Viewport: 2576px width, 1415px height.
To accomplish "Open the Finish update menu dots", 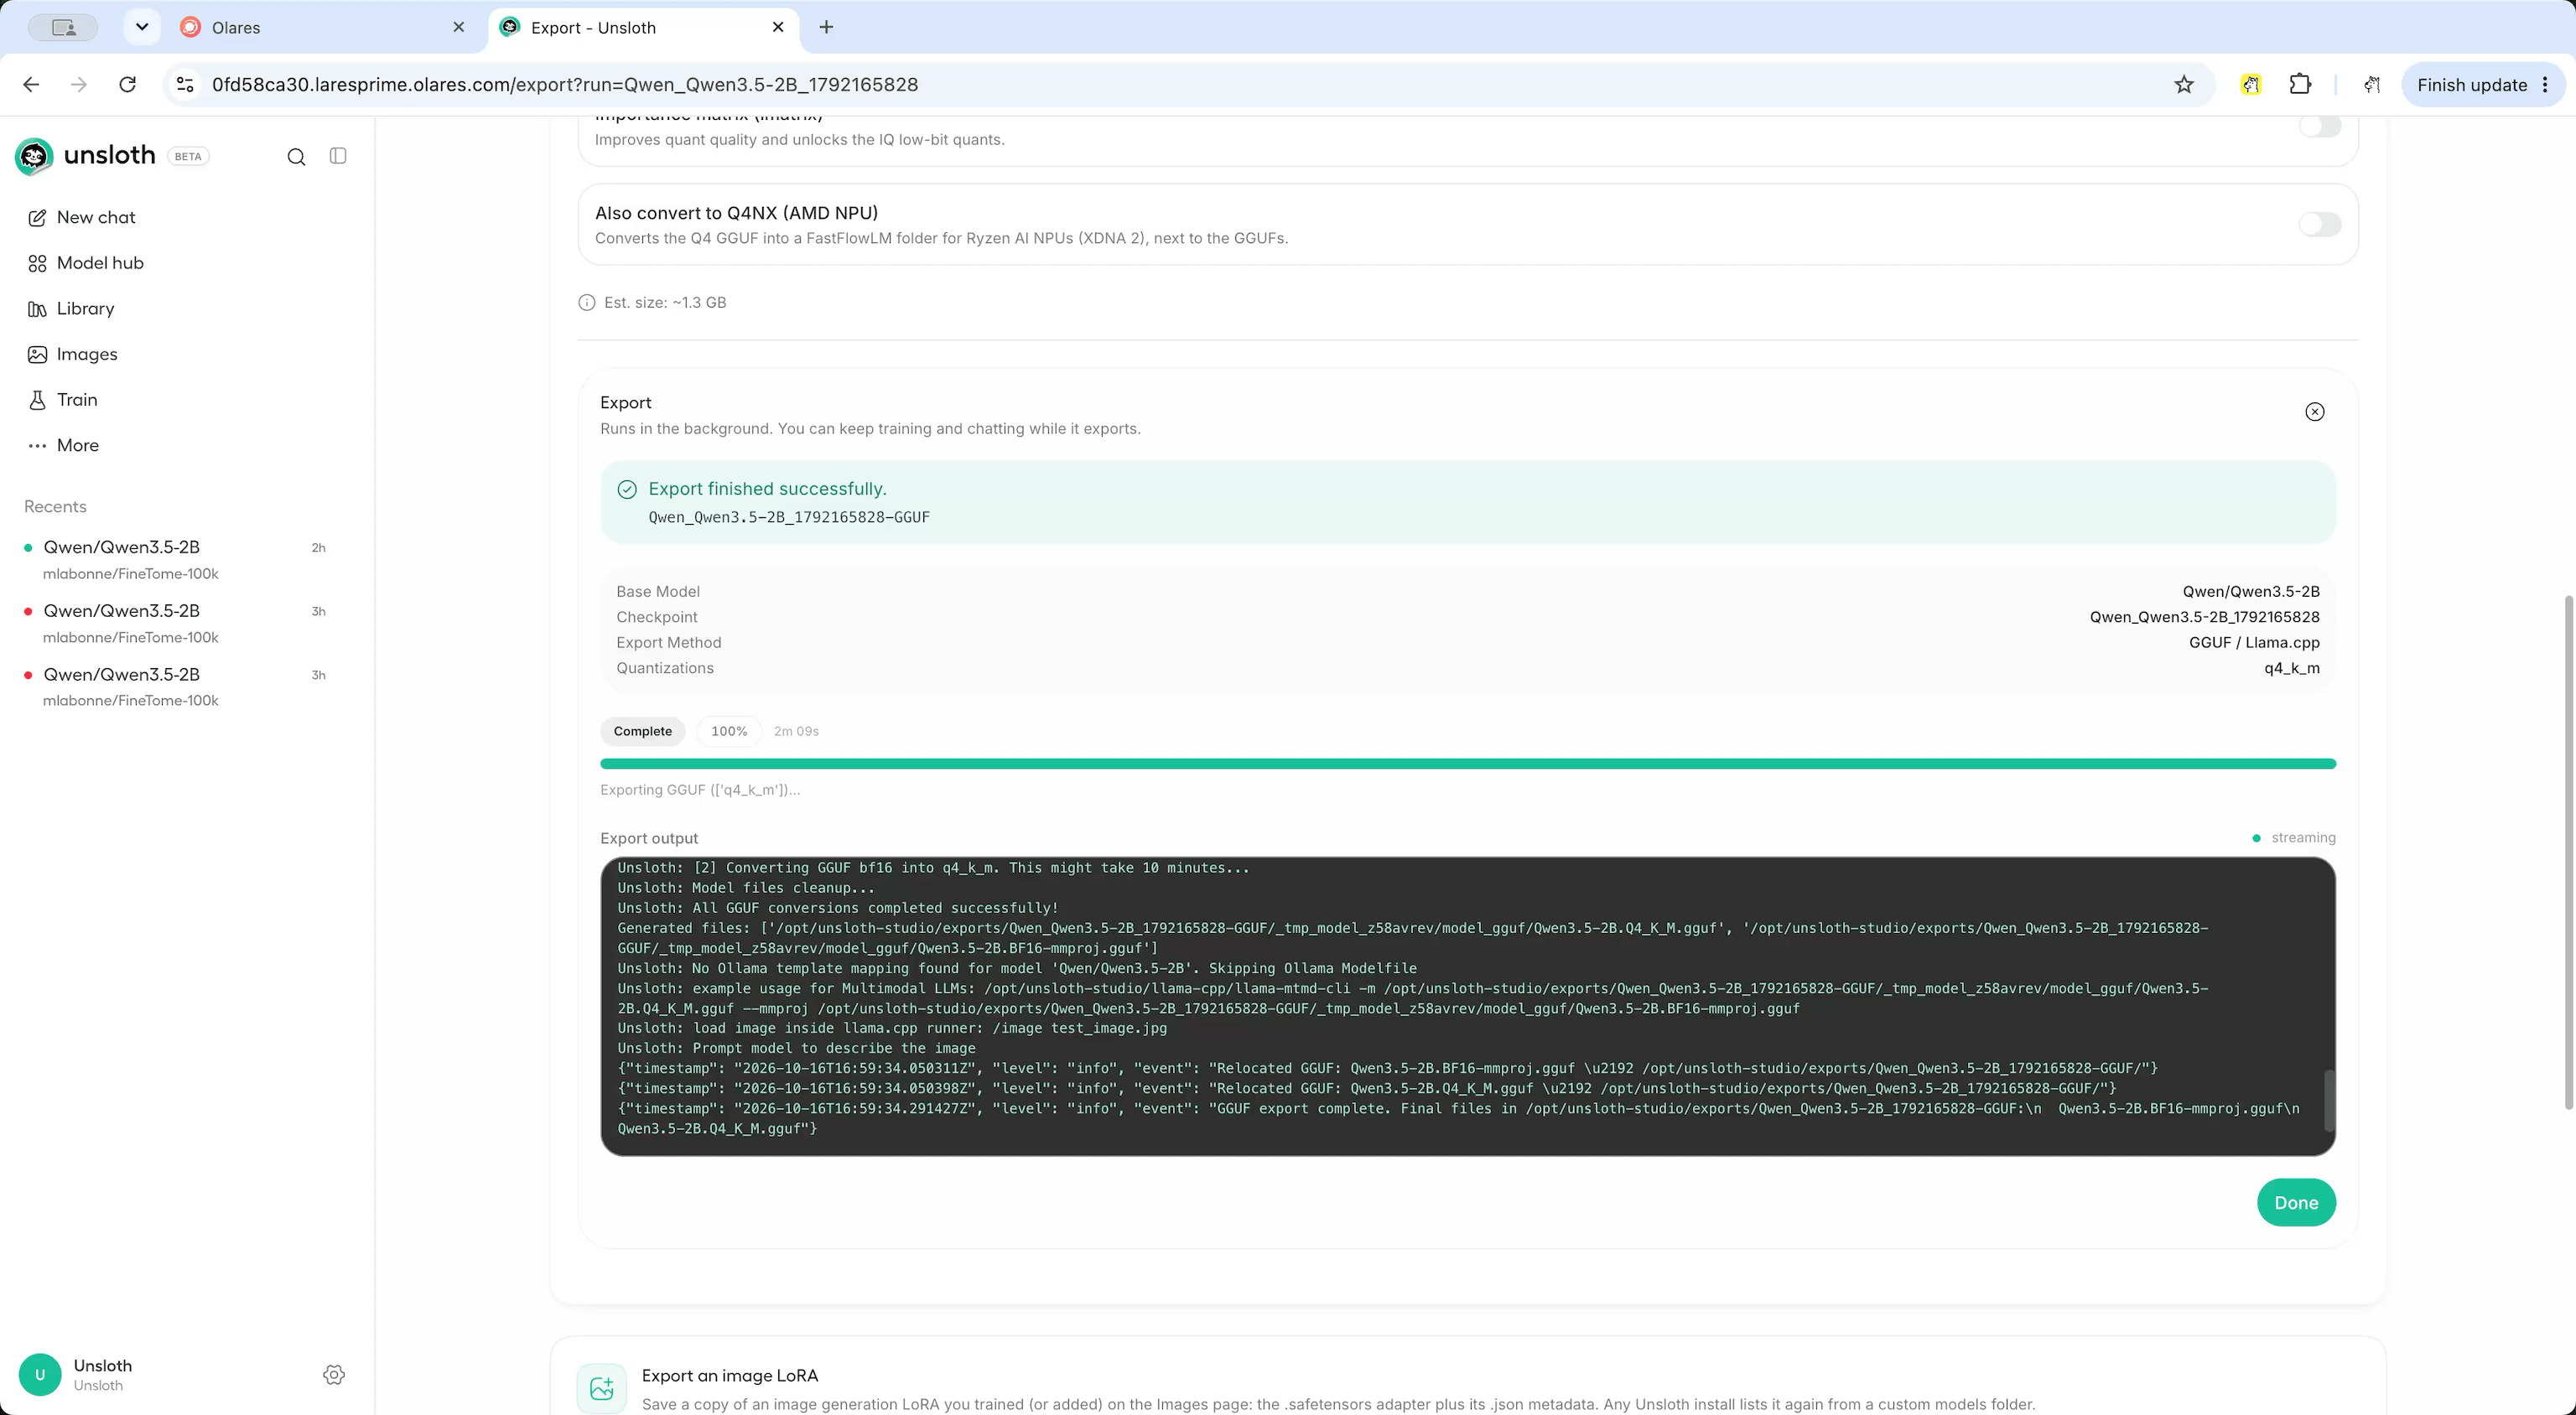I will (x=2545, y=85).
